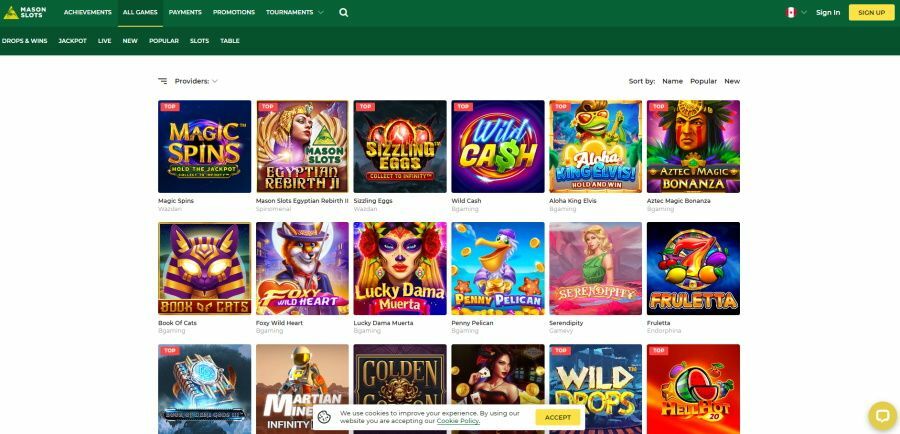
Task: Open the Cookie Policy link
Action: coord(458,421)
